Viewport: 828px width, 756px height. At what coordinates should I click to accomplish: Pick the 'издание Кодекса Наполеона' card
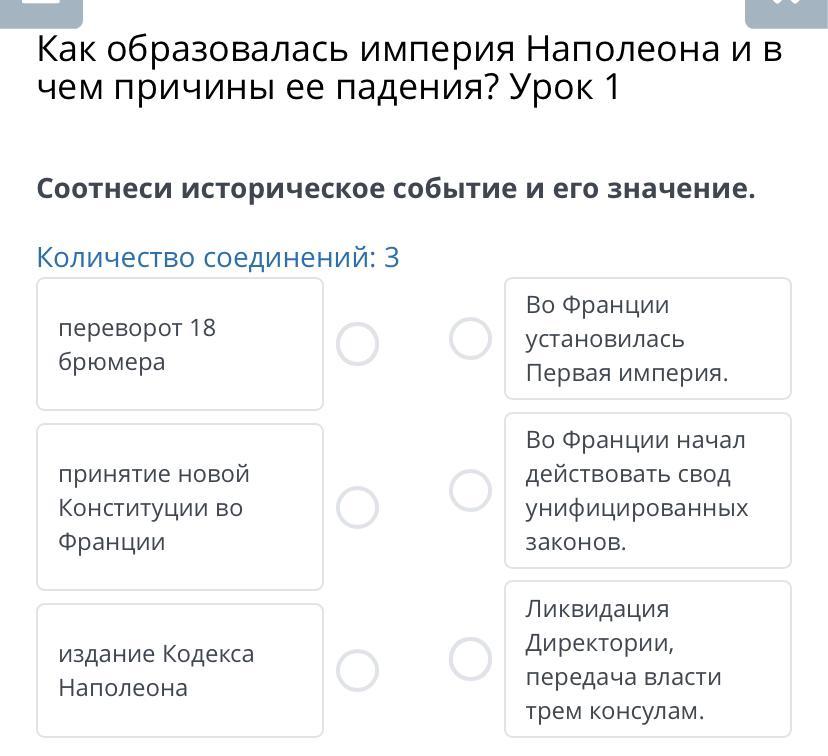[x=180, y=670]
